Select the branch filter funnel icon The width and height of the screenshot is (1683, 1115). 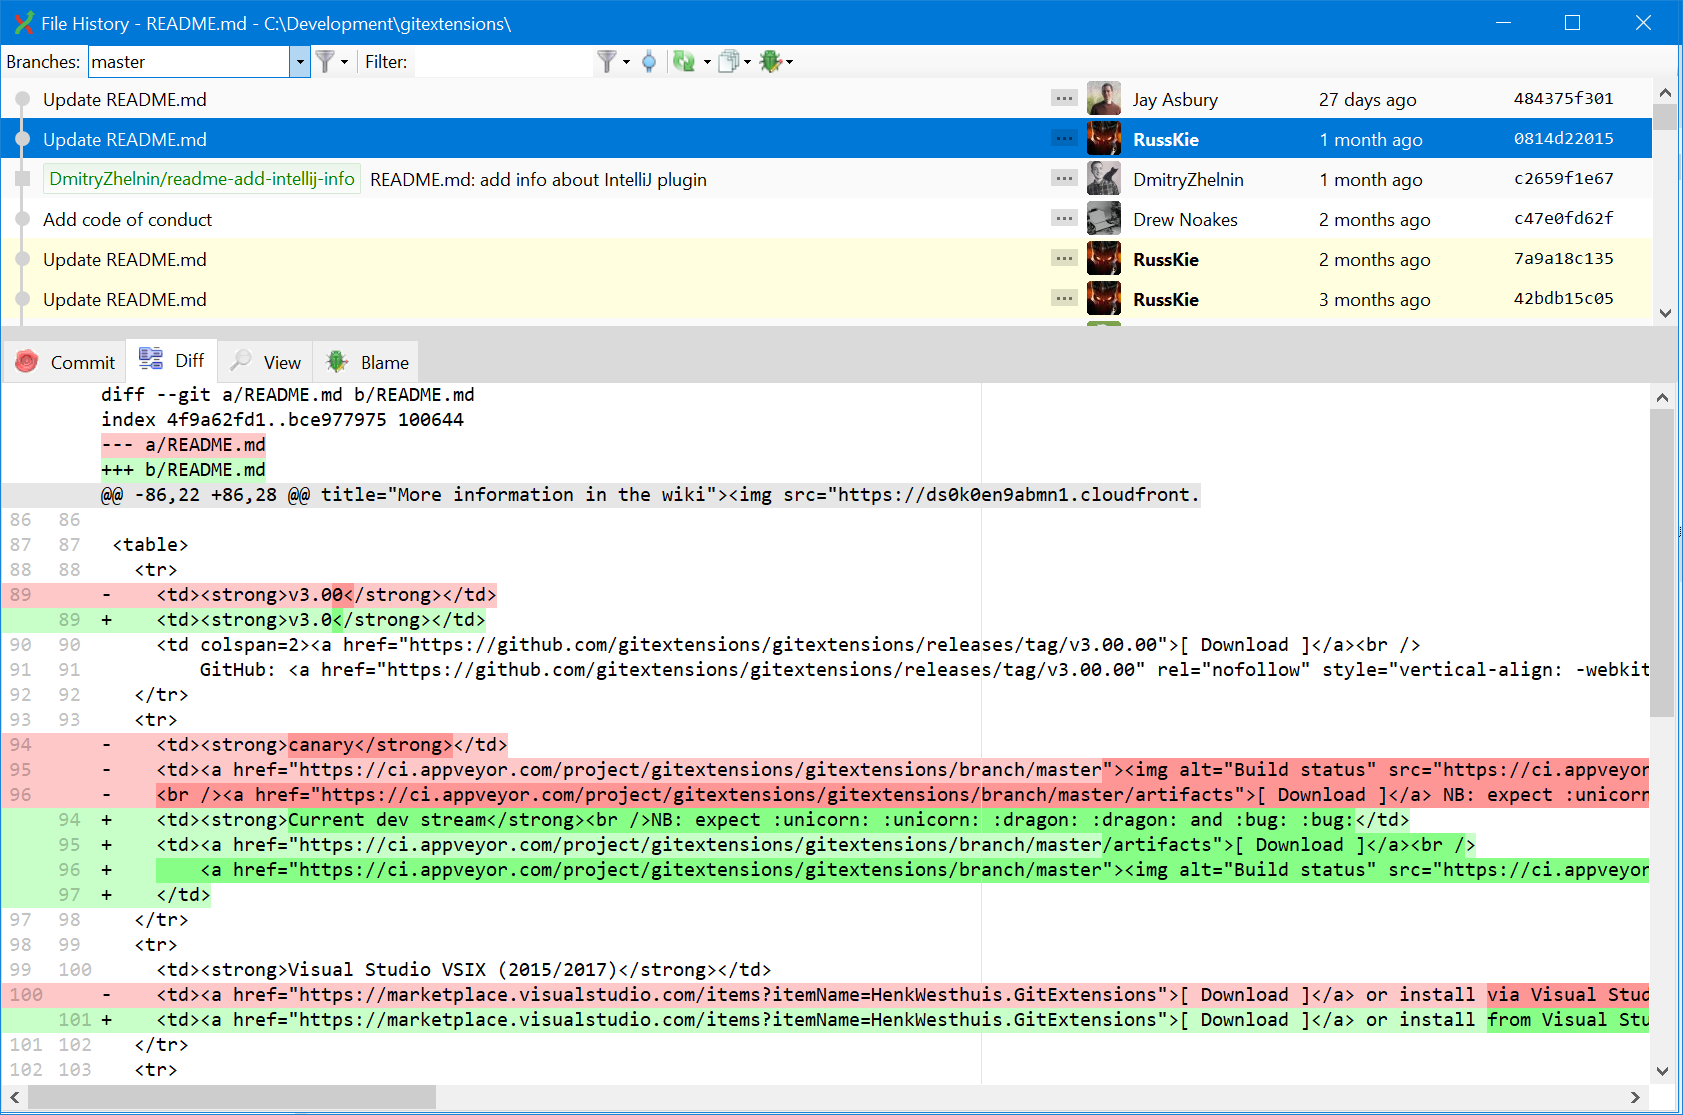(326, 61)
